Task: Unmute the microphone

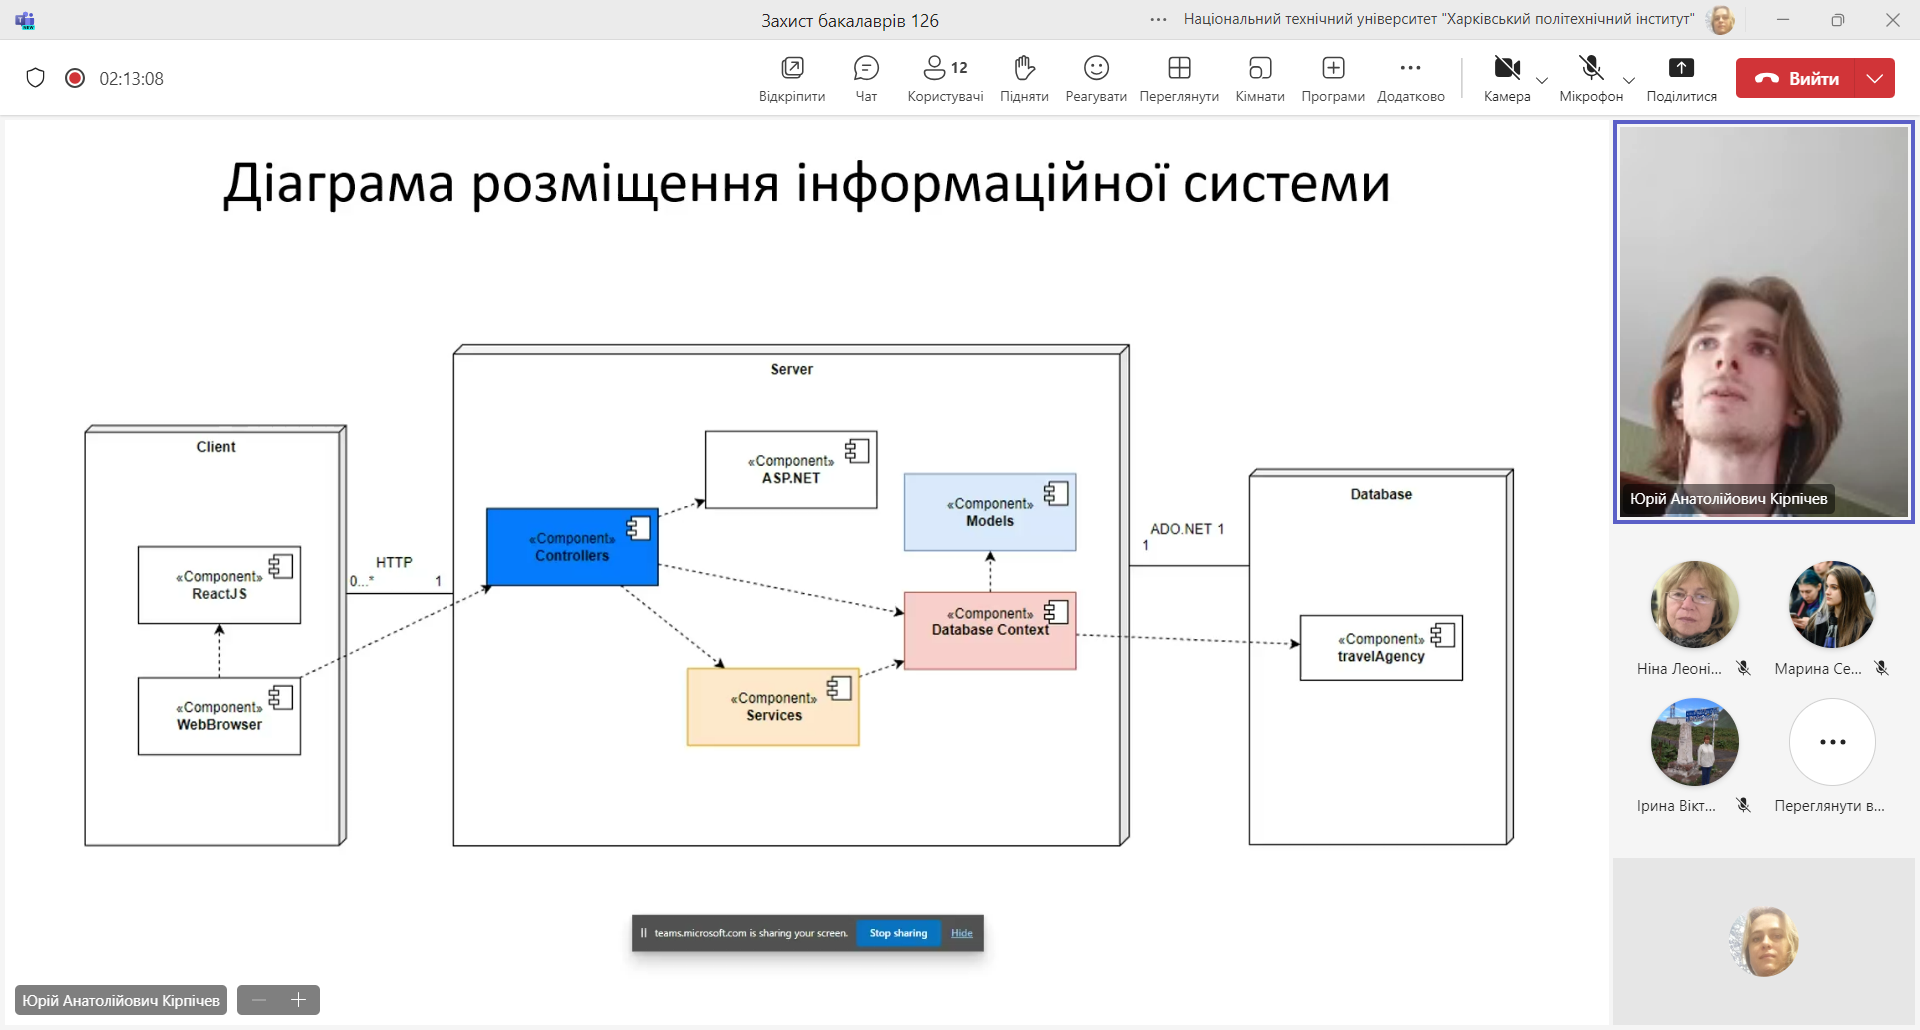Action: (1590, 79)
